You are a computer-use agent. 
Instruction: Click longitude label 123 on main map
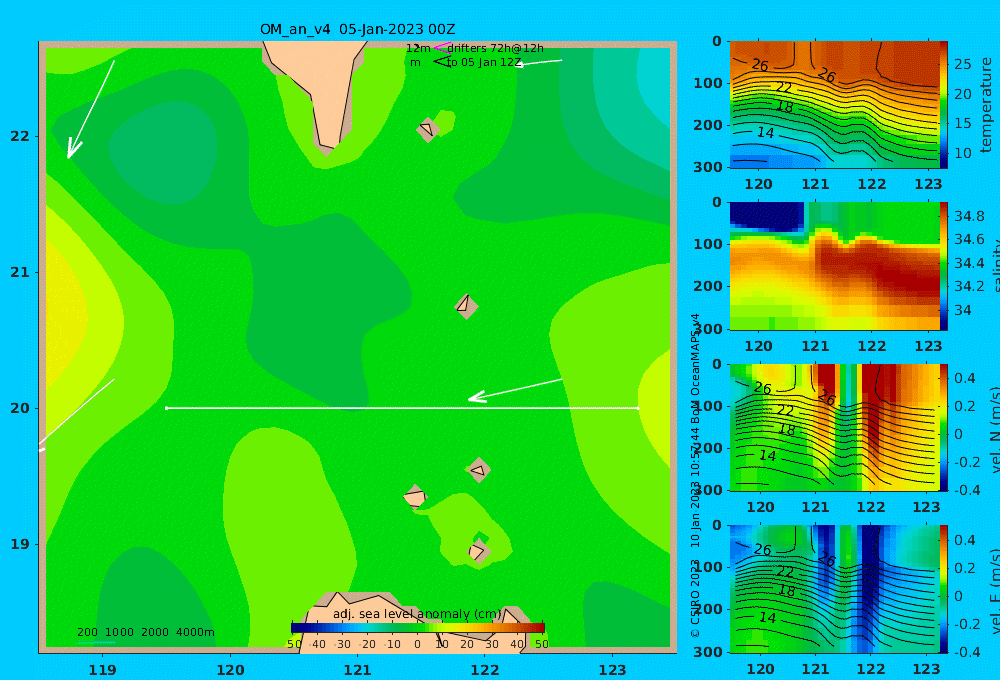click(x=612, y=670)
